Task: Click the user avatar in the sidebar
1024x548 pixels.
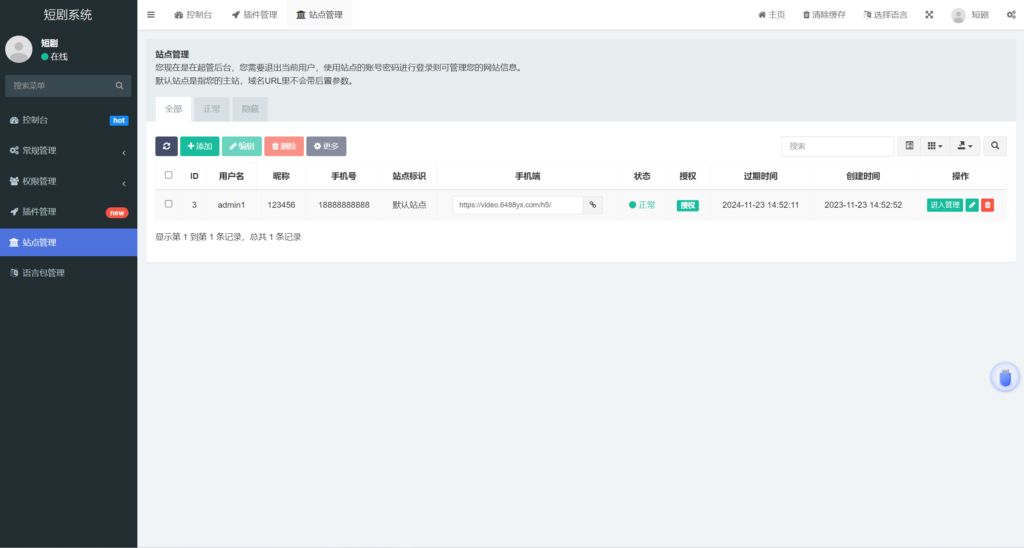Action: (19, 50)
